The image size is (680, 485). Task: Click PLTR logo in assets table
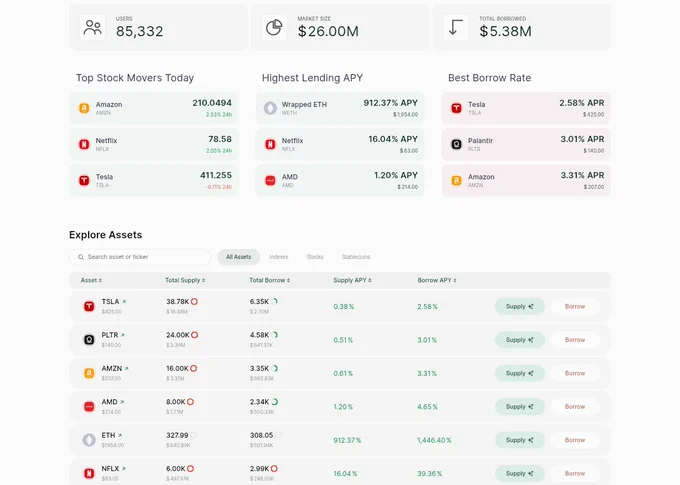(89, 340)
